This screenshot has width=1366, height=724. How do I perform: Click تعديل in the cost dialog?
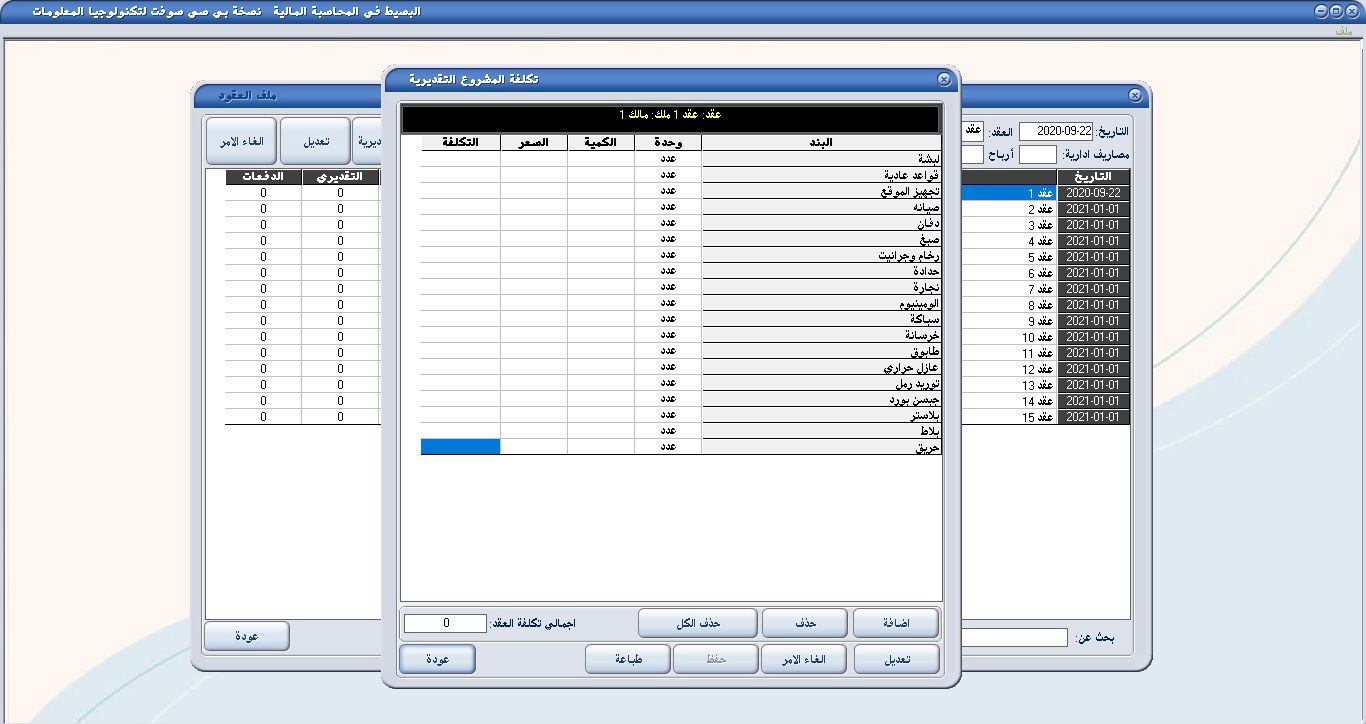click(x=894, y=658)
